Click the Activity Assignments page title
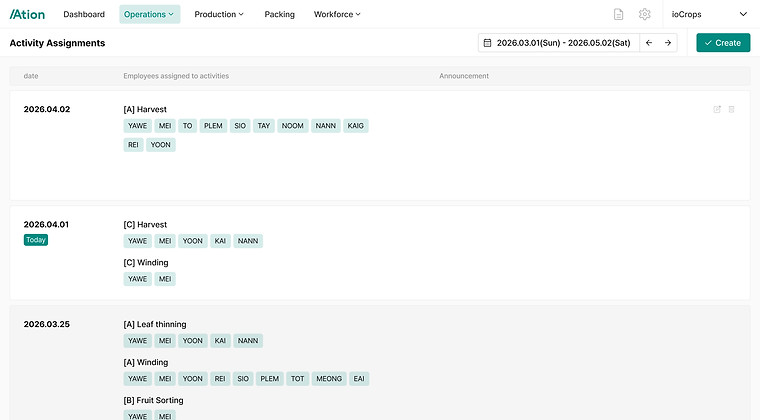Image resolution: width=760 pixels, height=420 pixels. coord(57,43)
